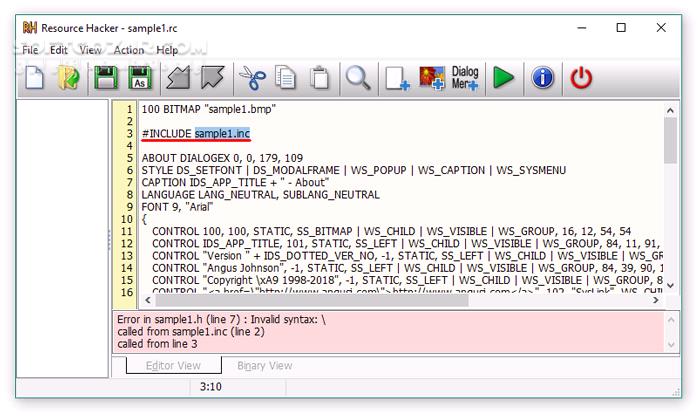Viewport: 700px width, 417px height.
Task: Open the Help menu
Action: 167,50
